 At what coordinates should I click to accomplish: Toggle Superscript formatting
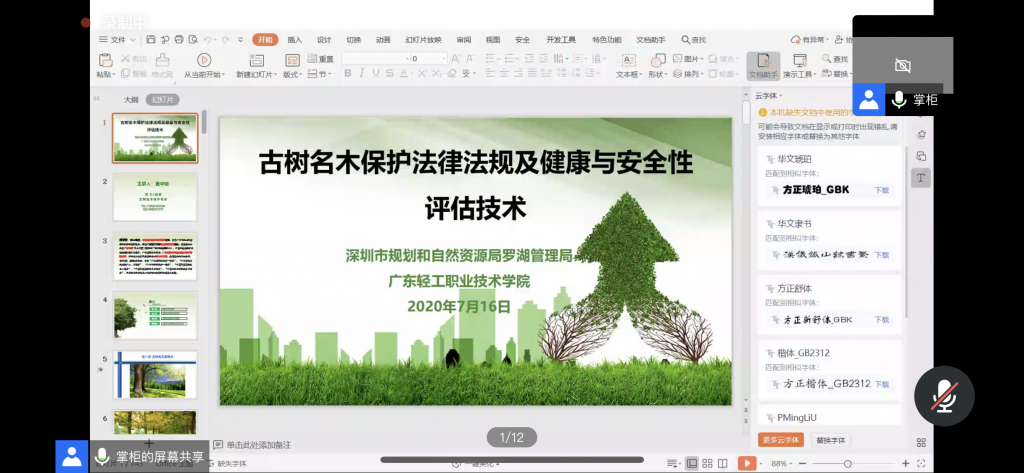coord(422,73)
